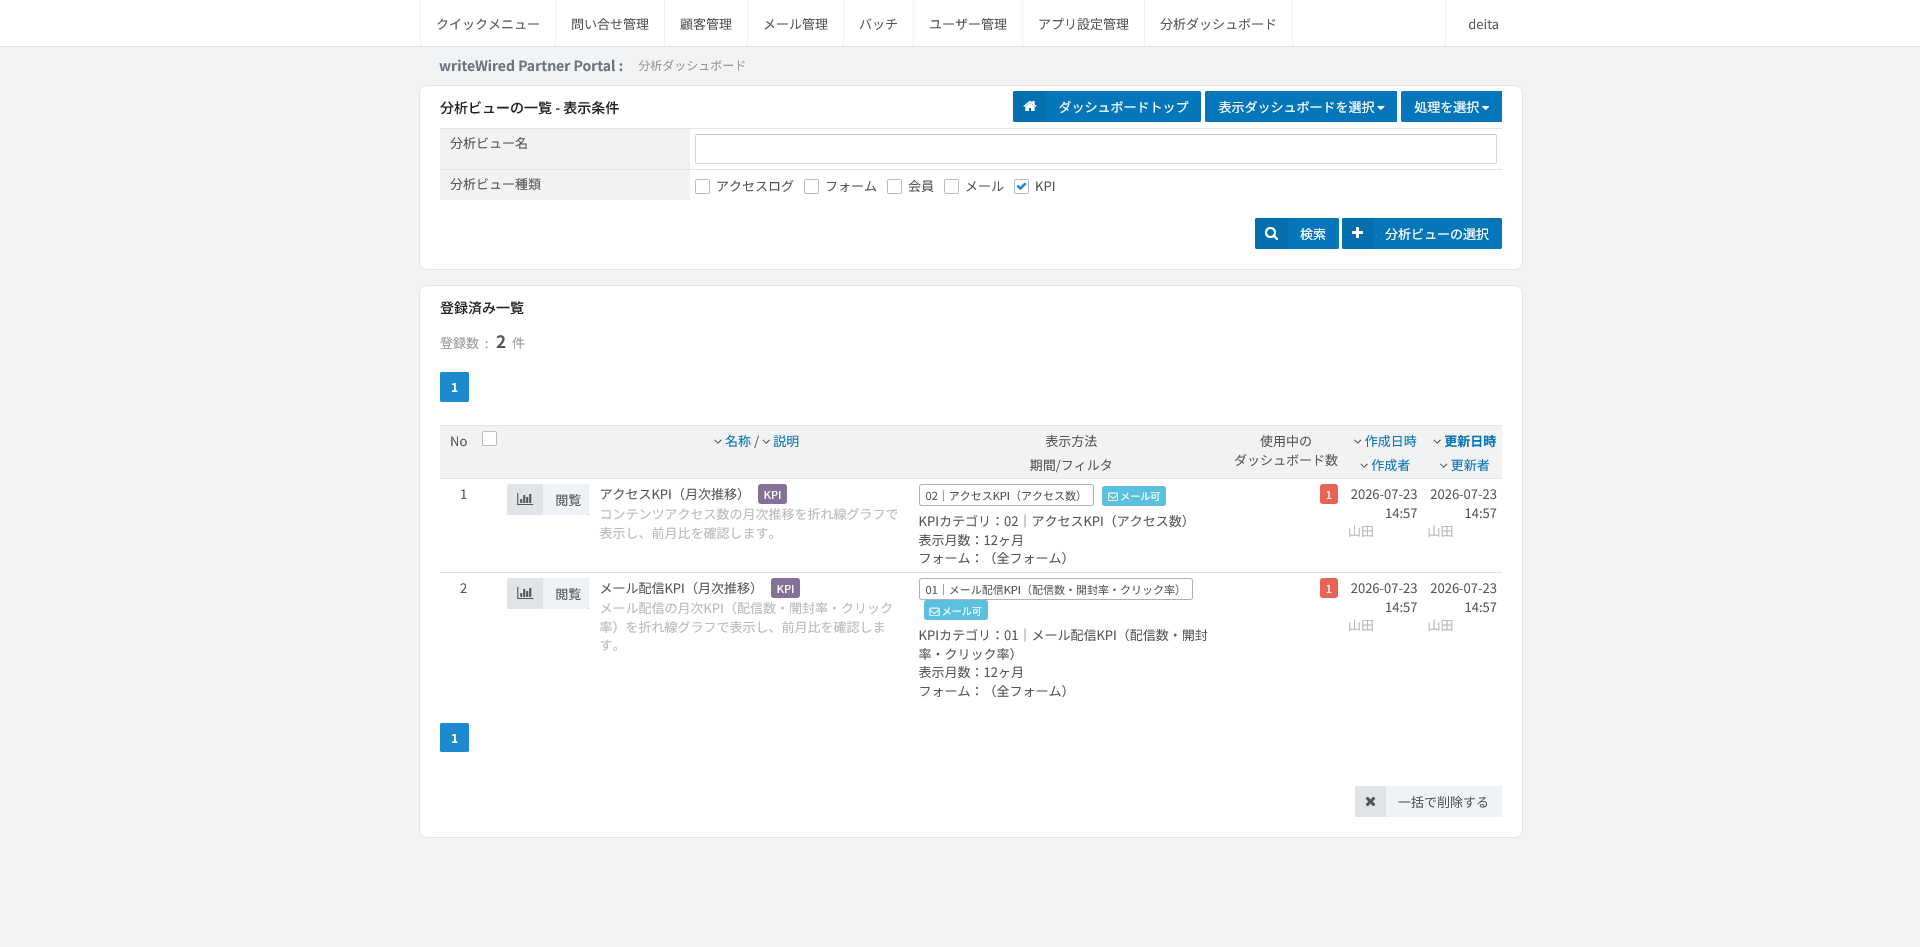Click red dashboard count badge in row 2
Image resolution: width=1920 pixels, height=947 pixels.
pyautogui.click(x=1328, y=588)
